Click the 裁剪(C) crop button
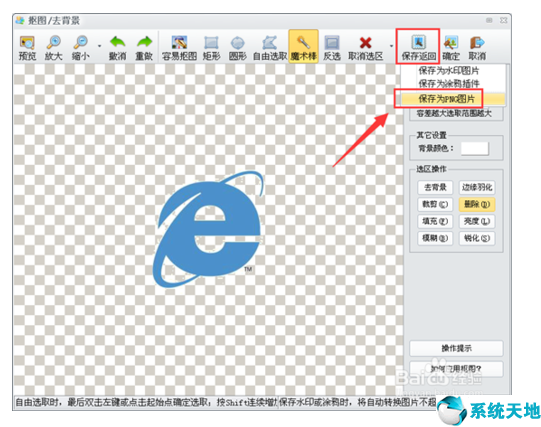The width and height of the screenshot is (541, 427). click(x=435, y=204)
